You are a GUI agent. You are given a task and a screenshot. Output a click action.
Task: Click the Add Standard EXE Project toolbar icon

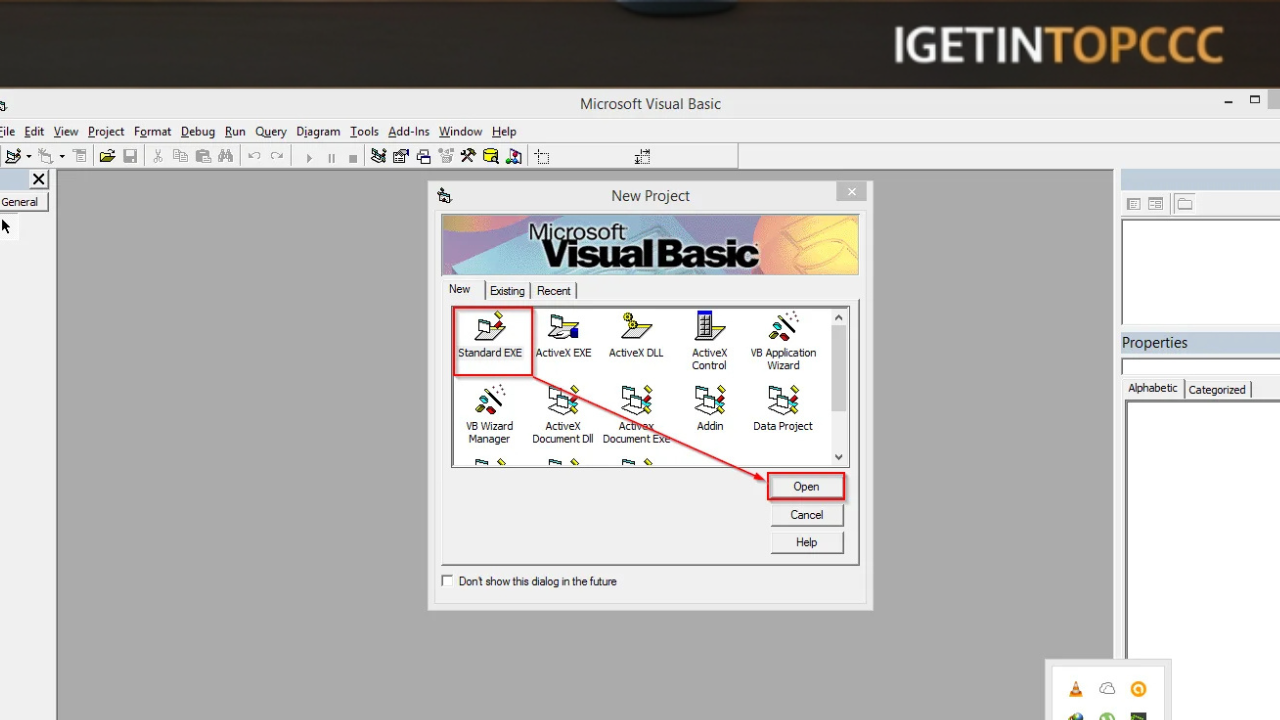(13, 157)
